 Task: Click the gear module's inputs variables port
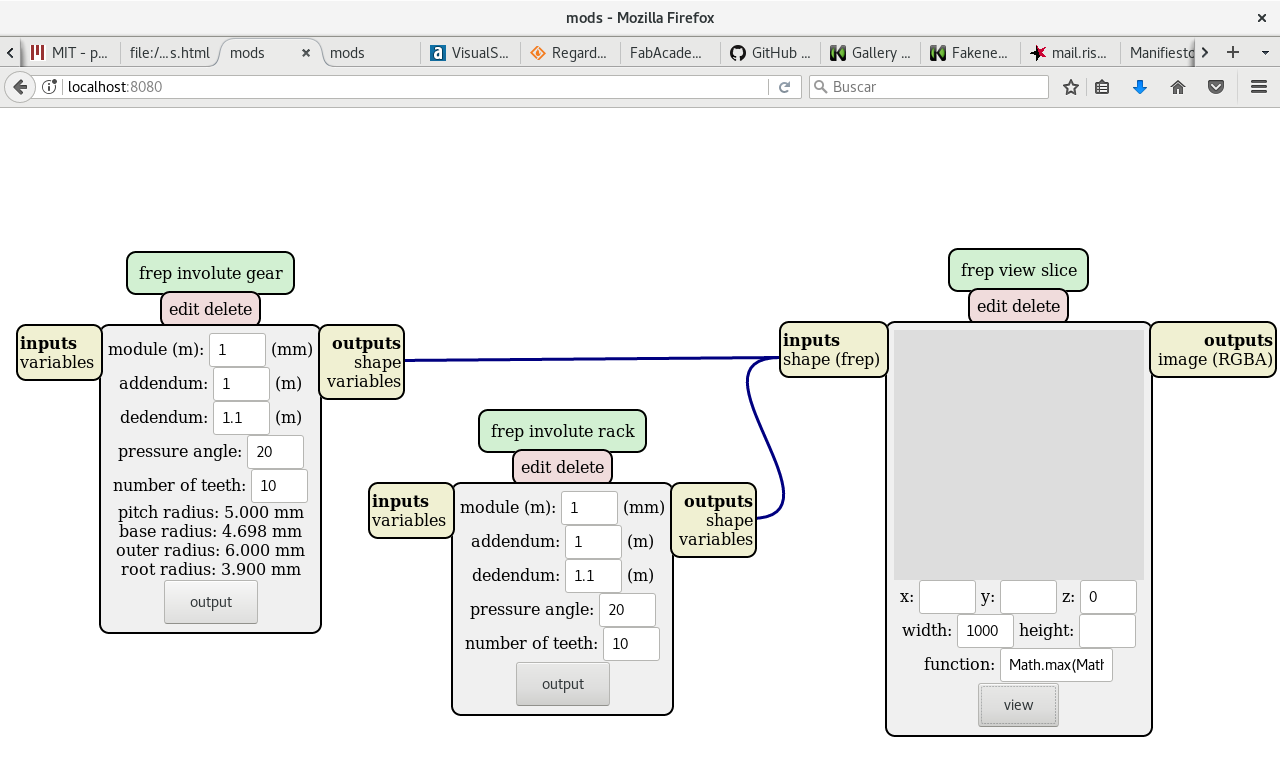pos(57,362)
